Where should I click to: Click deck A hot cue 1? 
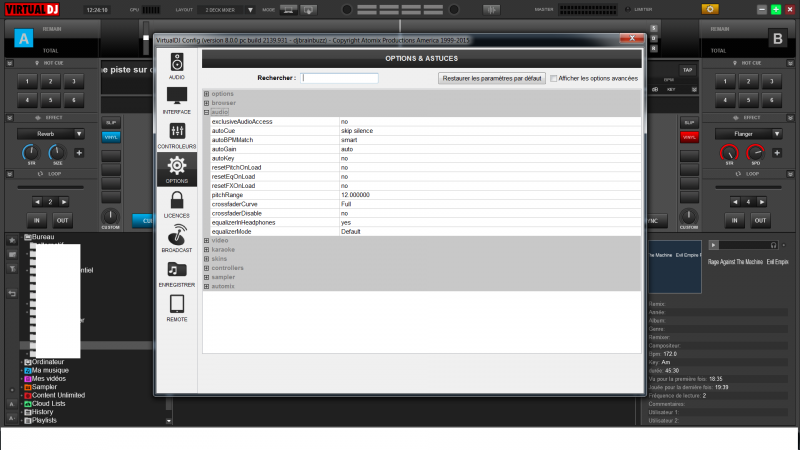(28, 81)
